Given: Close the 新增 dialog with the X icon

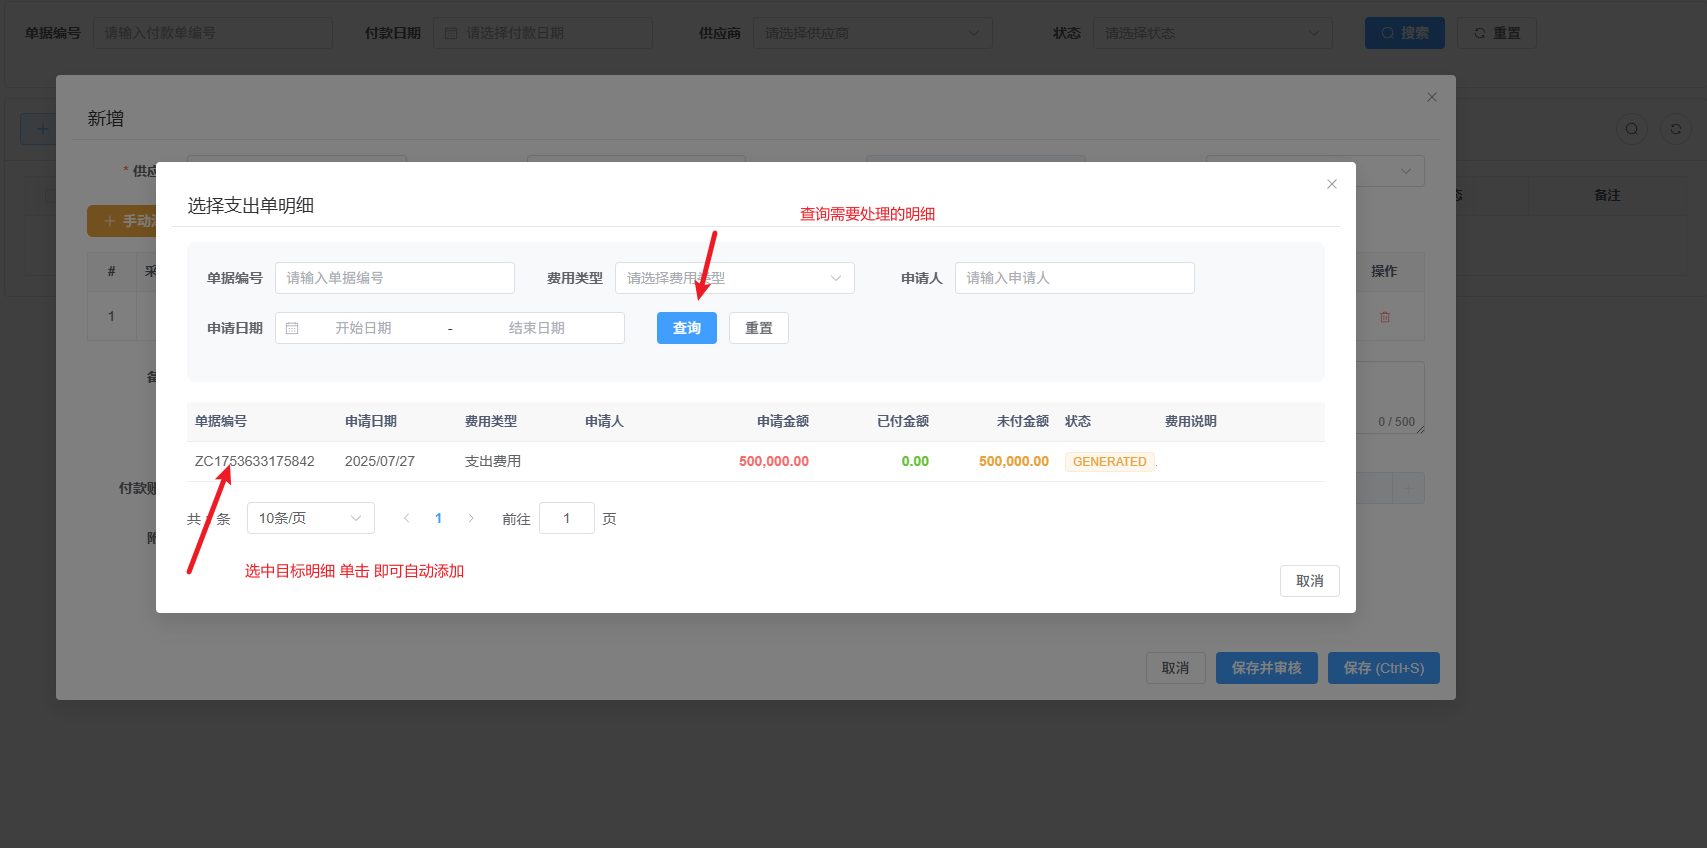Looking at the screenshot, I should [1432, 97].
